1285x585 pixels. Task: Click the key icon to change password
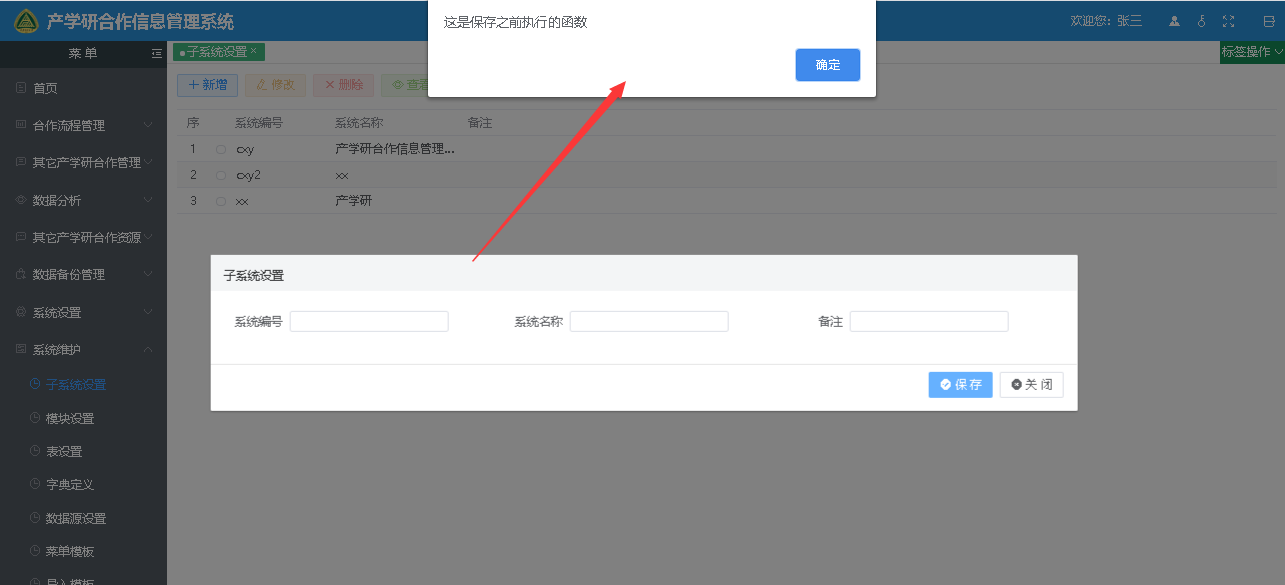(1201, 21)
